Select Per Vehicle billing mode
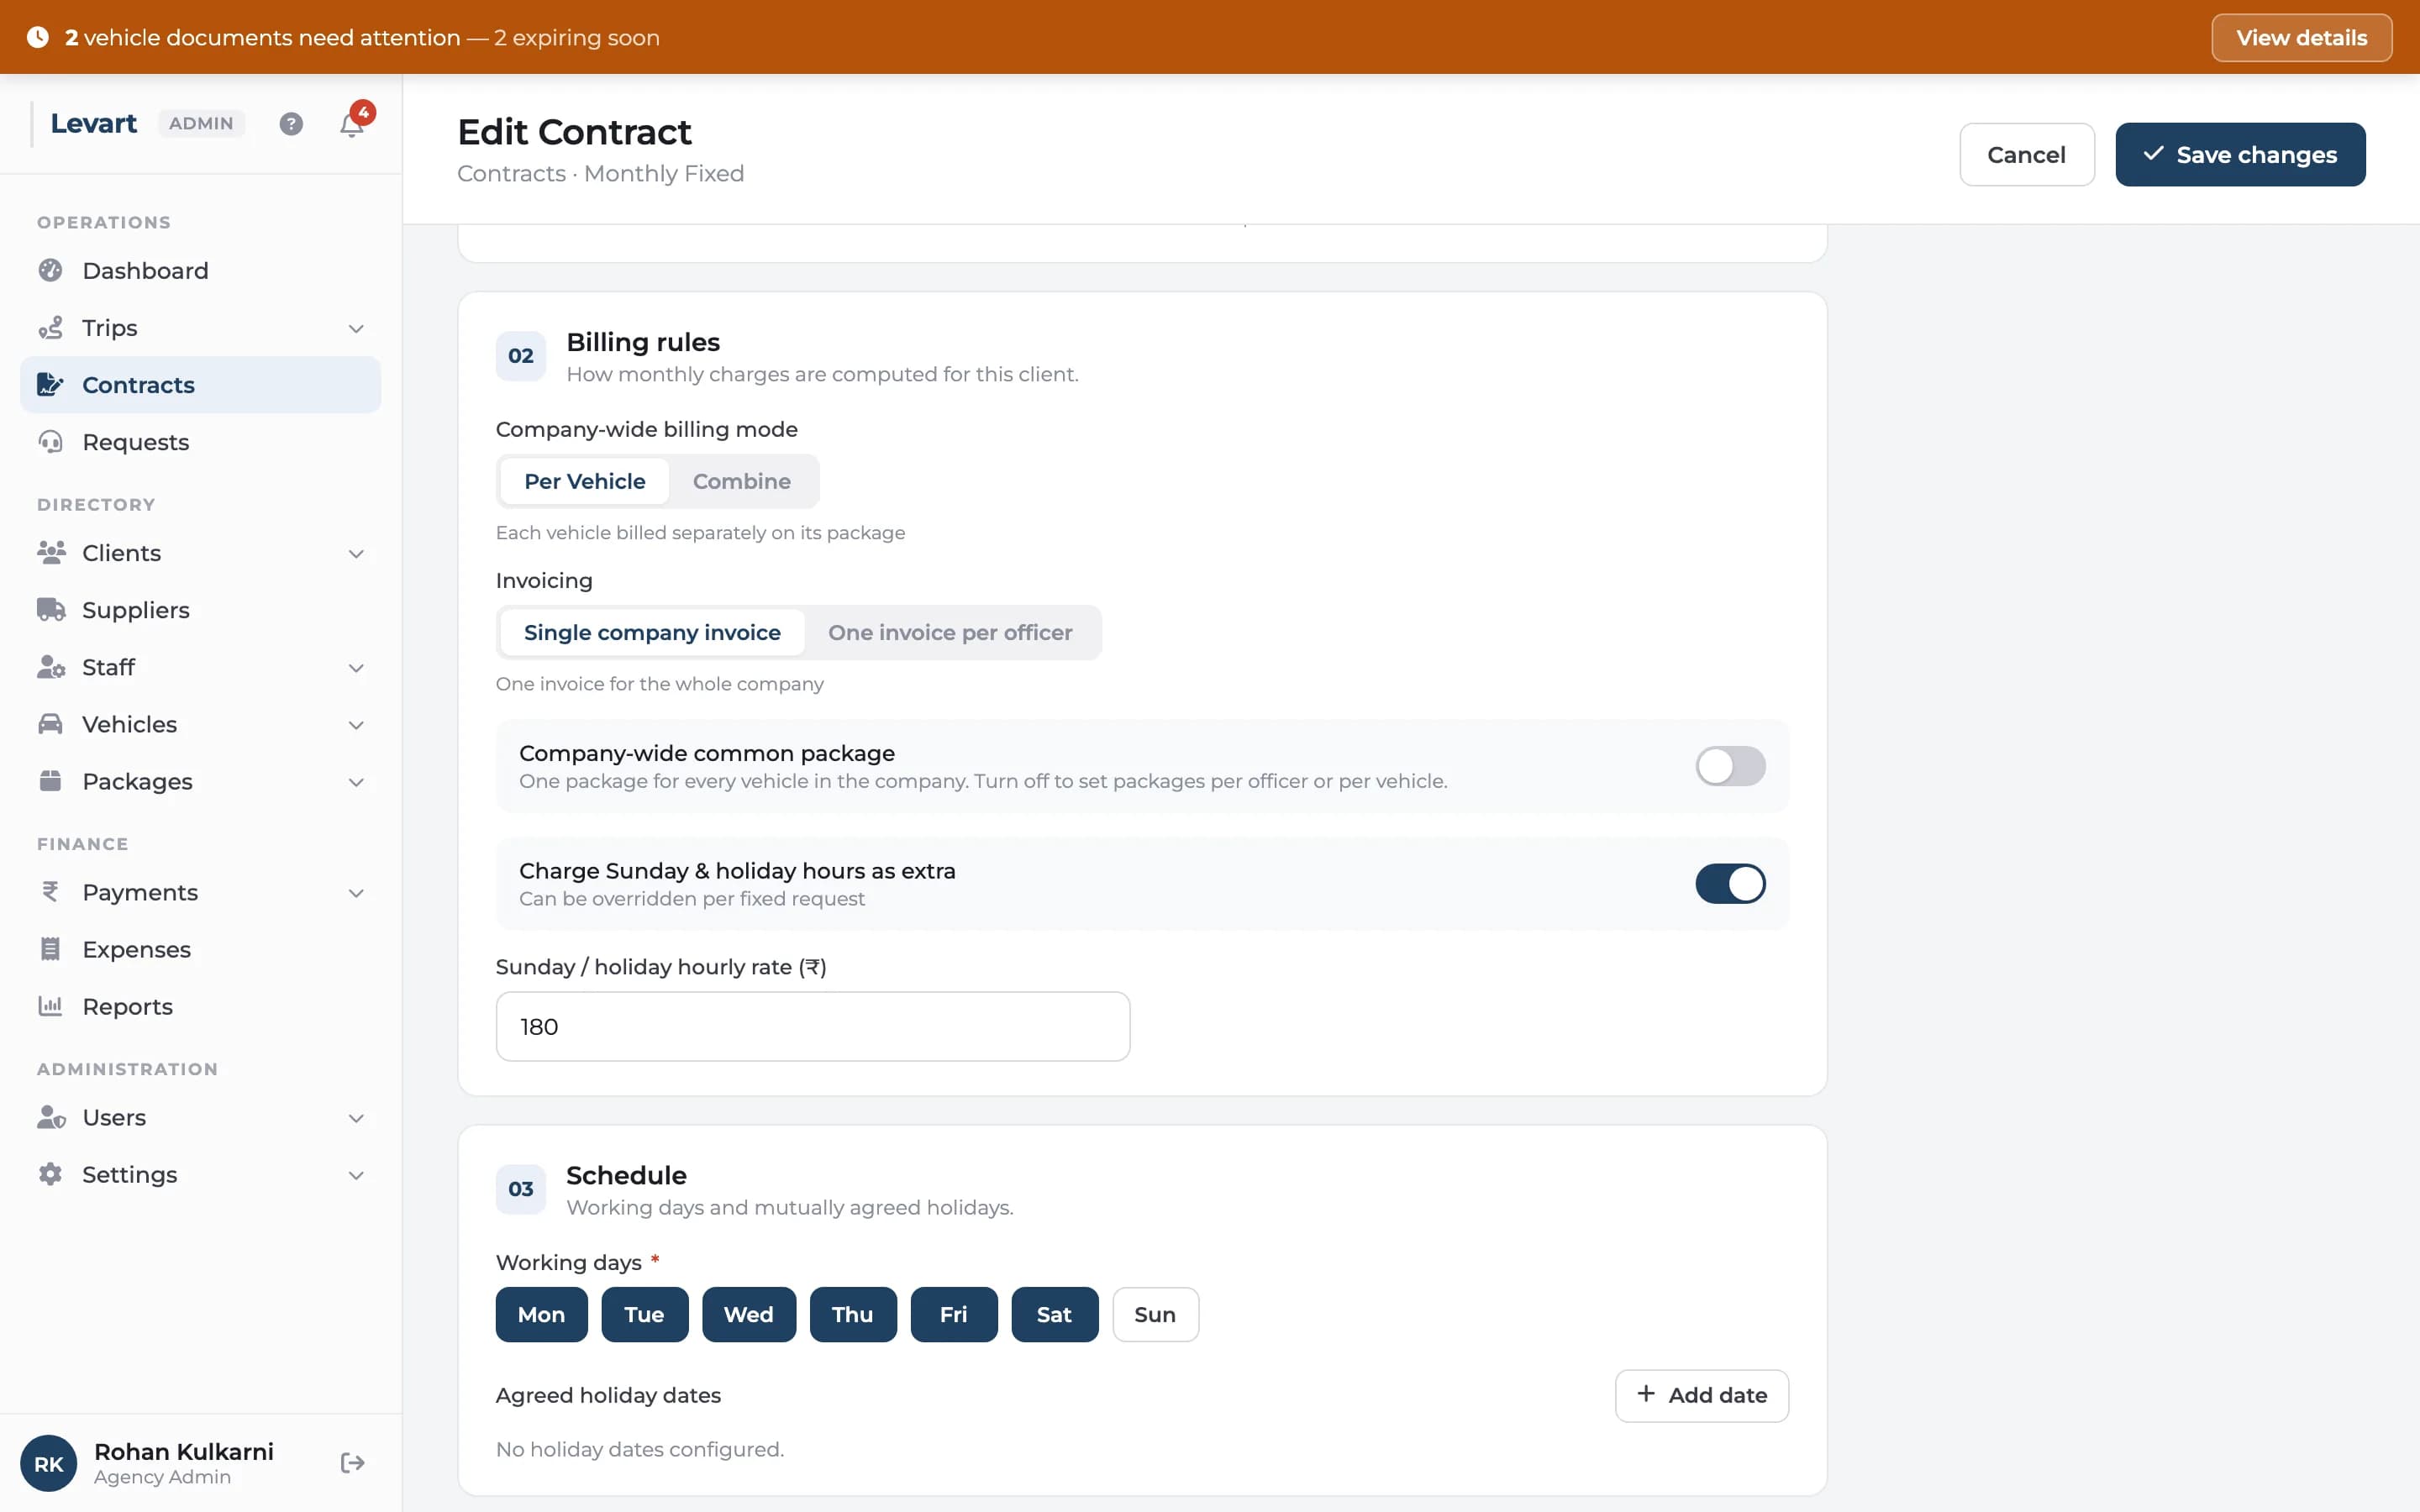Image resolution: width=2420 pixels, height=1512 pixels. pos(585,481)
